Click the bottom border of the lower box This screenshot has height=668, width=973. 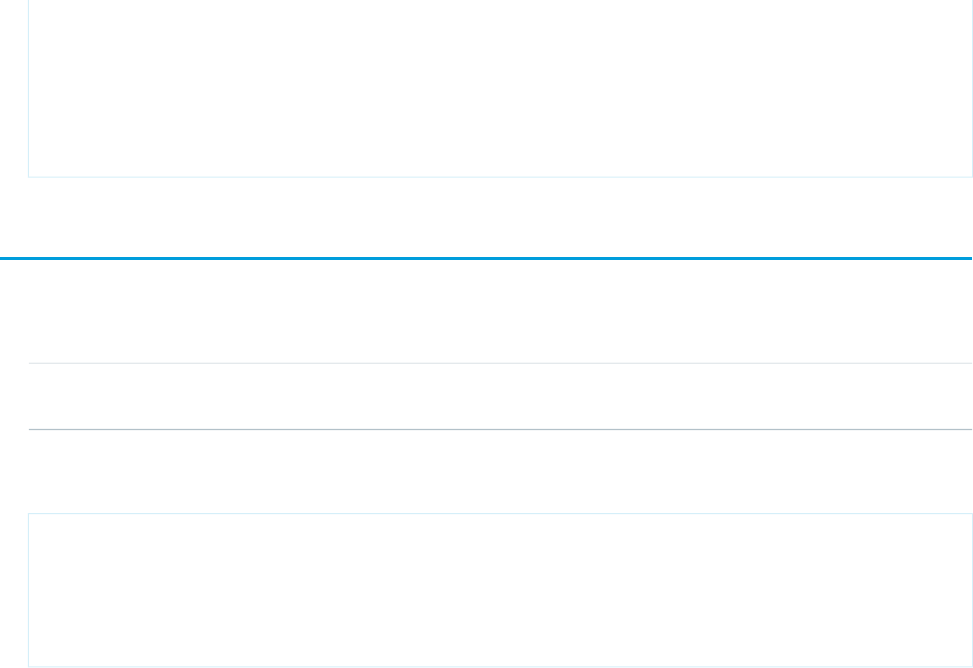click(500, 666)
